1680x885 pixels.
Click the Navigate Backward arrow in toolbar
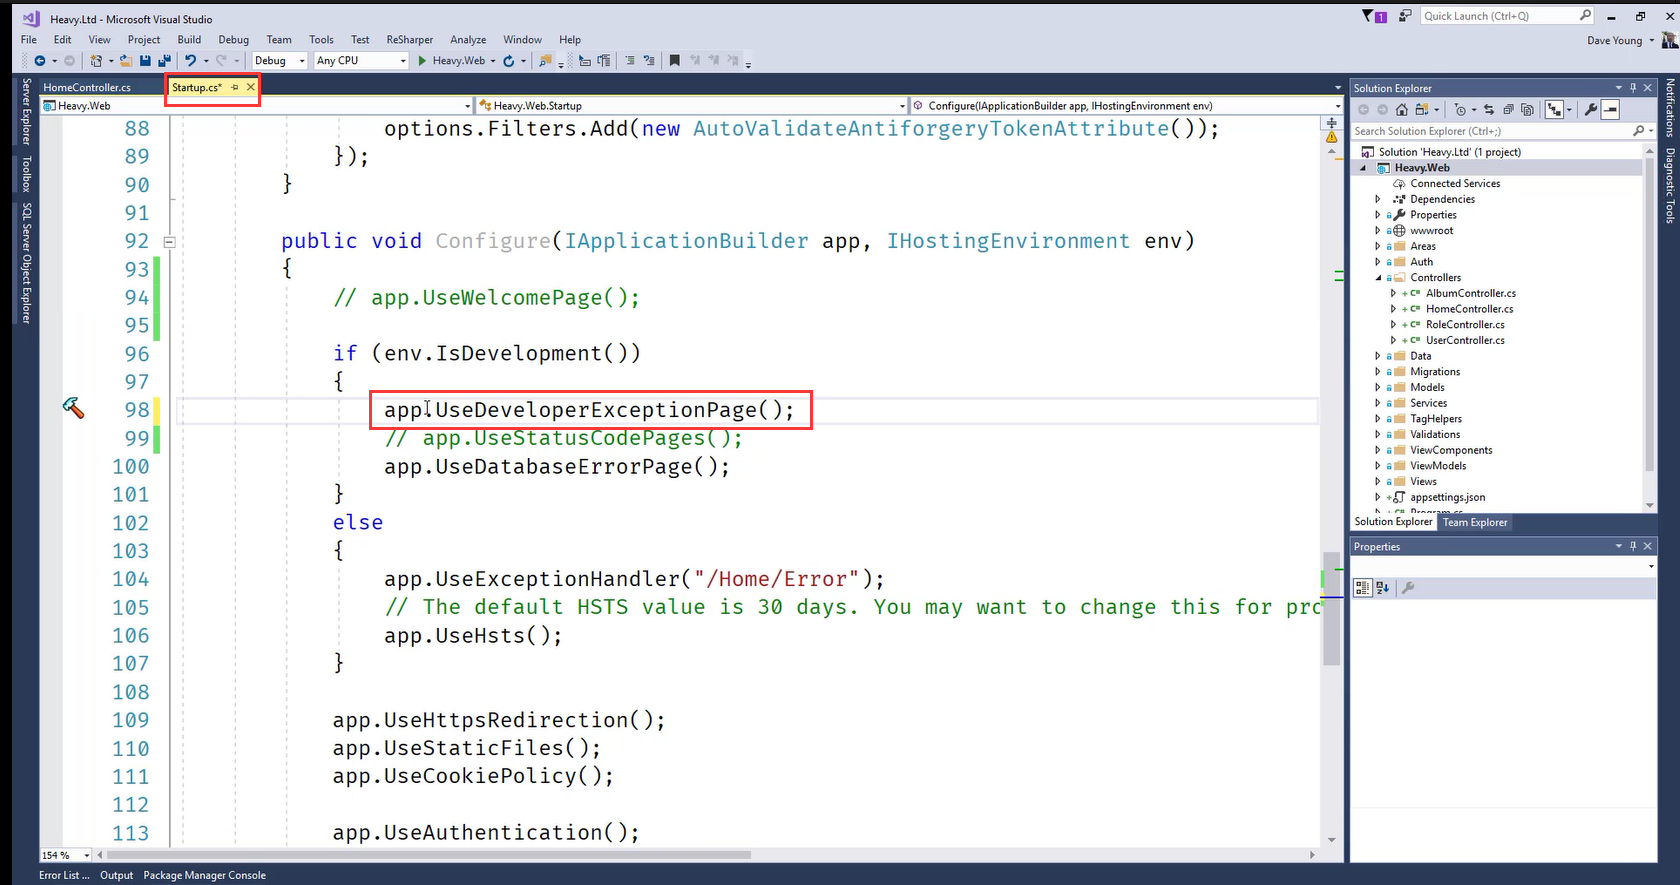pyautogui.click(x=40, y=61)
